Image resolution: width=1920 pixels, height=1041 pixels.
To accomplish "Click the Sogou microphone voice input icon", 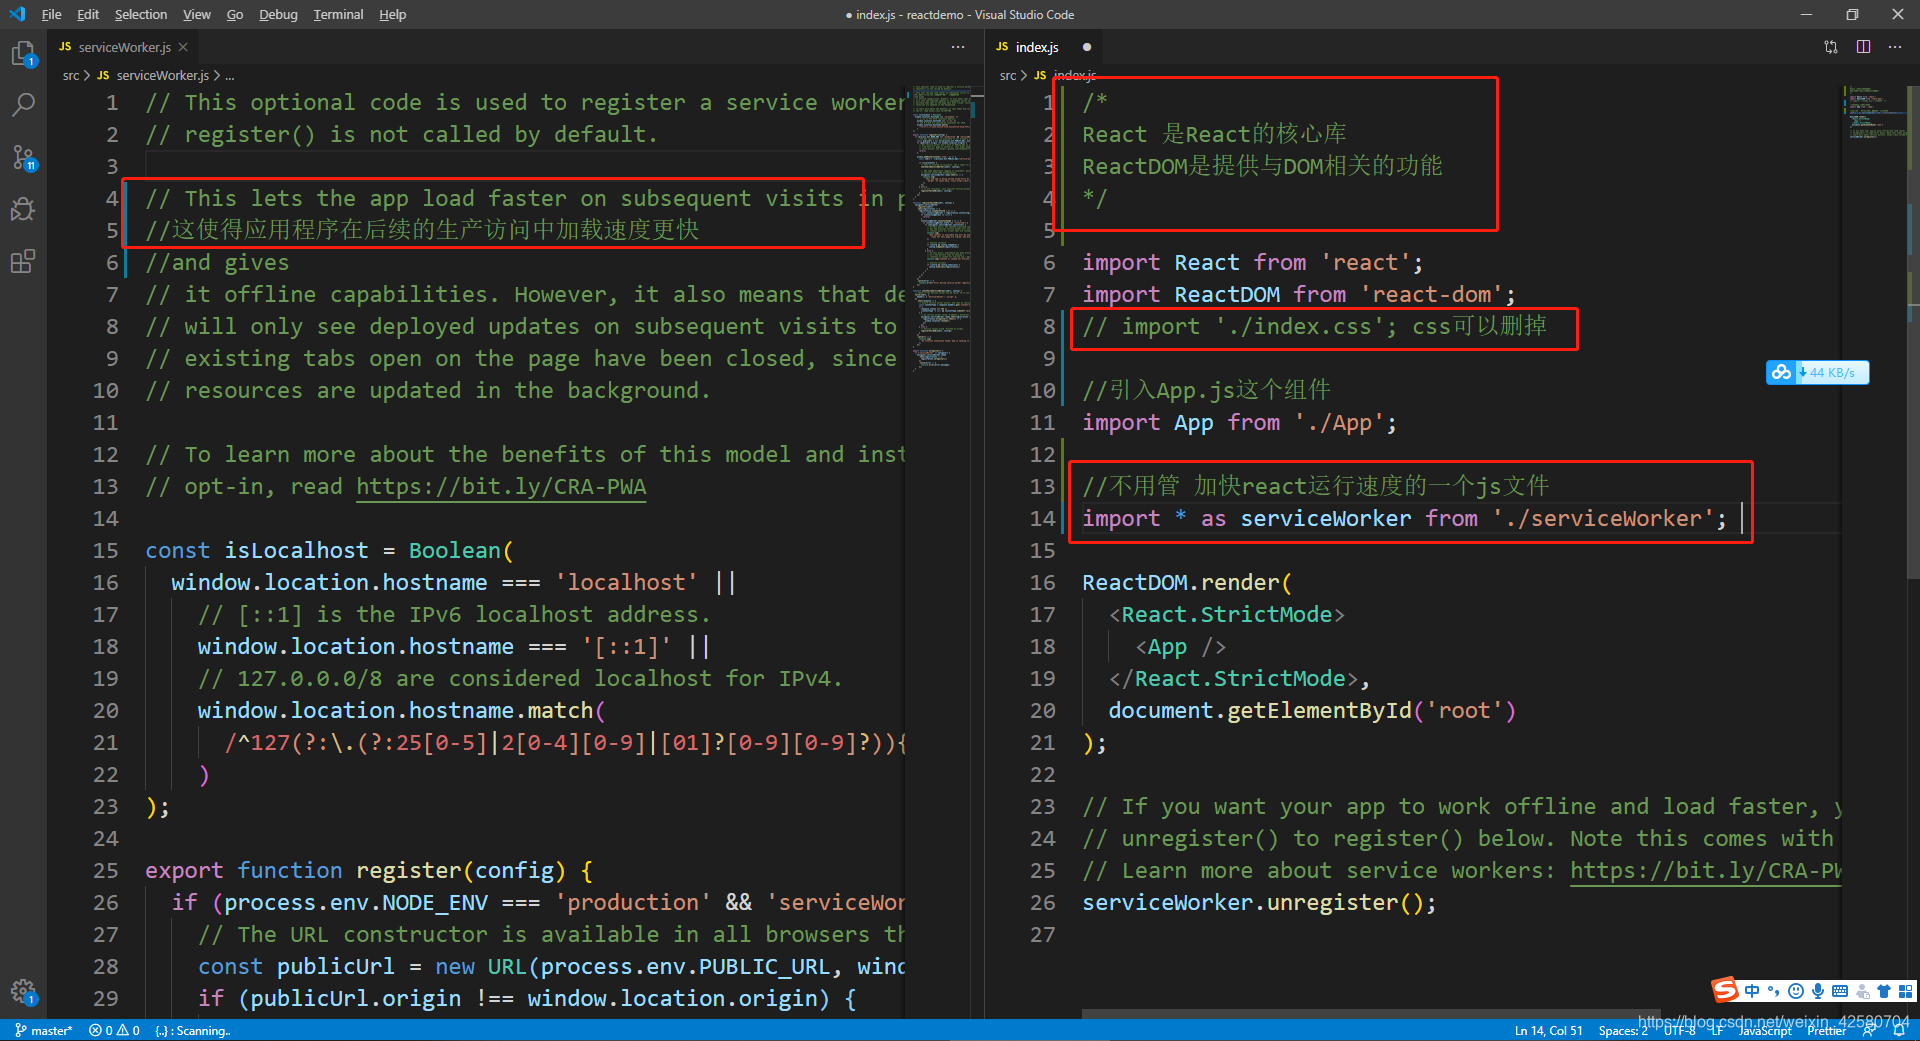I will point(1818,991).
